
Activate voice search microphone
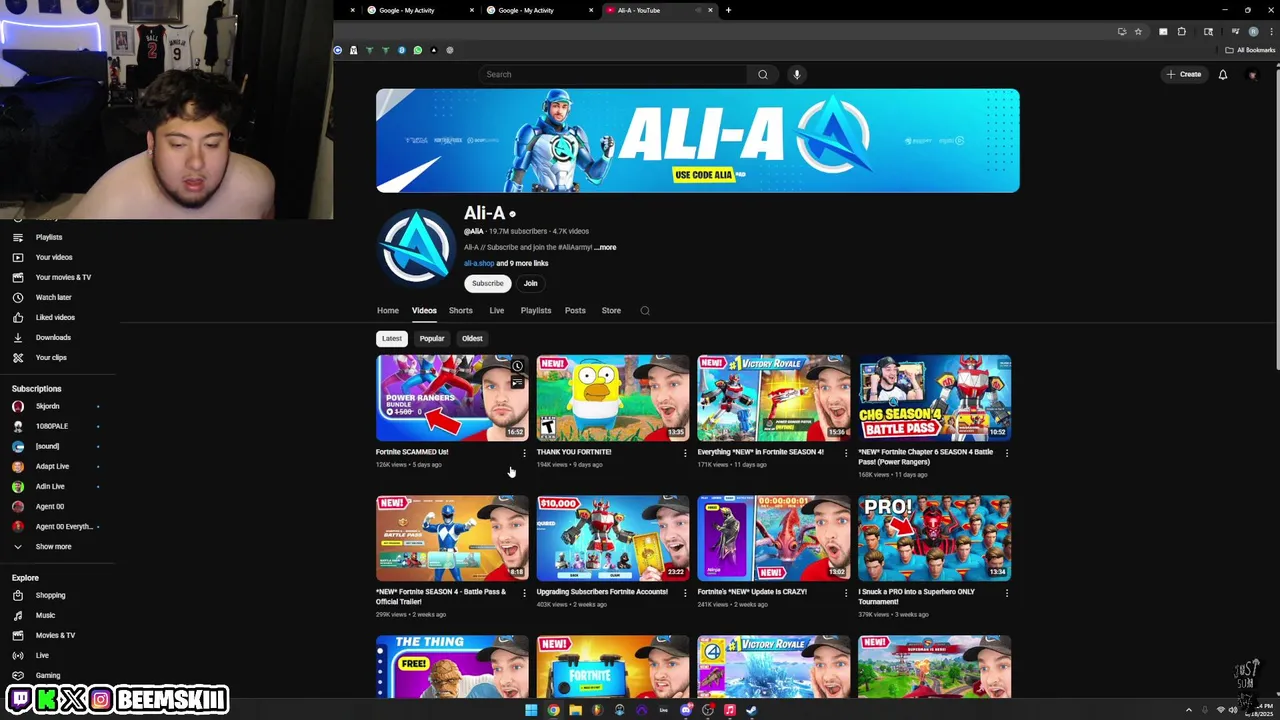pyautogui.click(x=797, y=74)
